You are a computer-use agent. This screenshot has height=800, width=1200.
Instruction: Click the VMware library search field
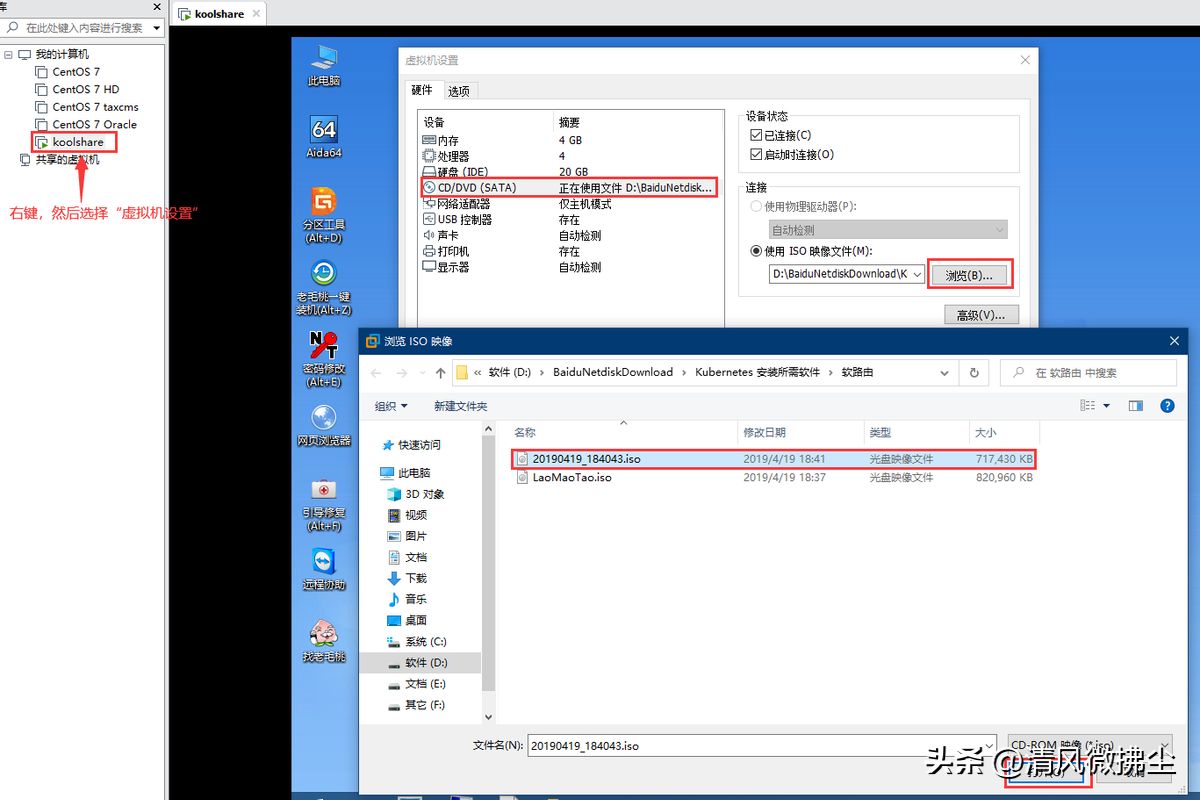tap(83, 28)
